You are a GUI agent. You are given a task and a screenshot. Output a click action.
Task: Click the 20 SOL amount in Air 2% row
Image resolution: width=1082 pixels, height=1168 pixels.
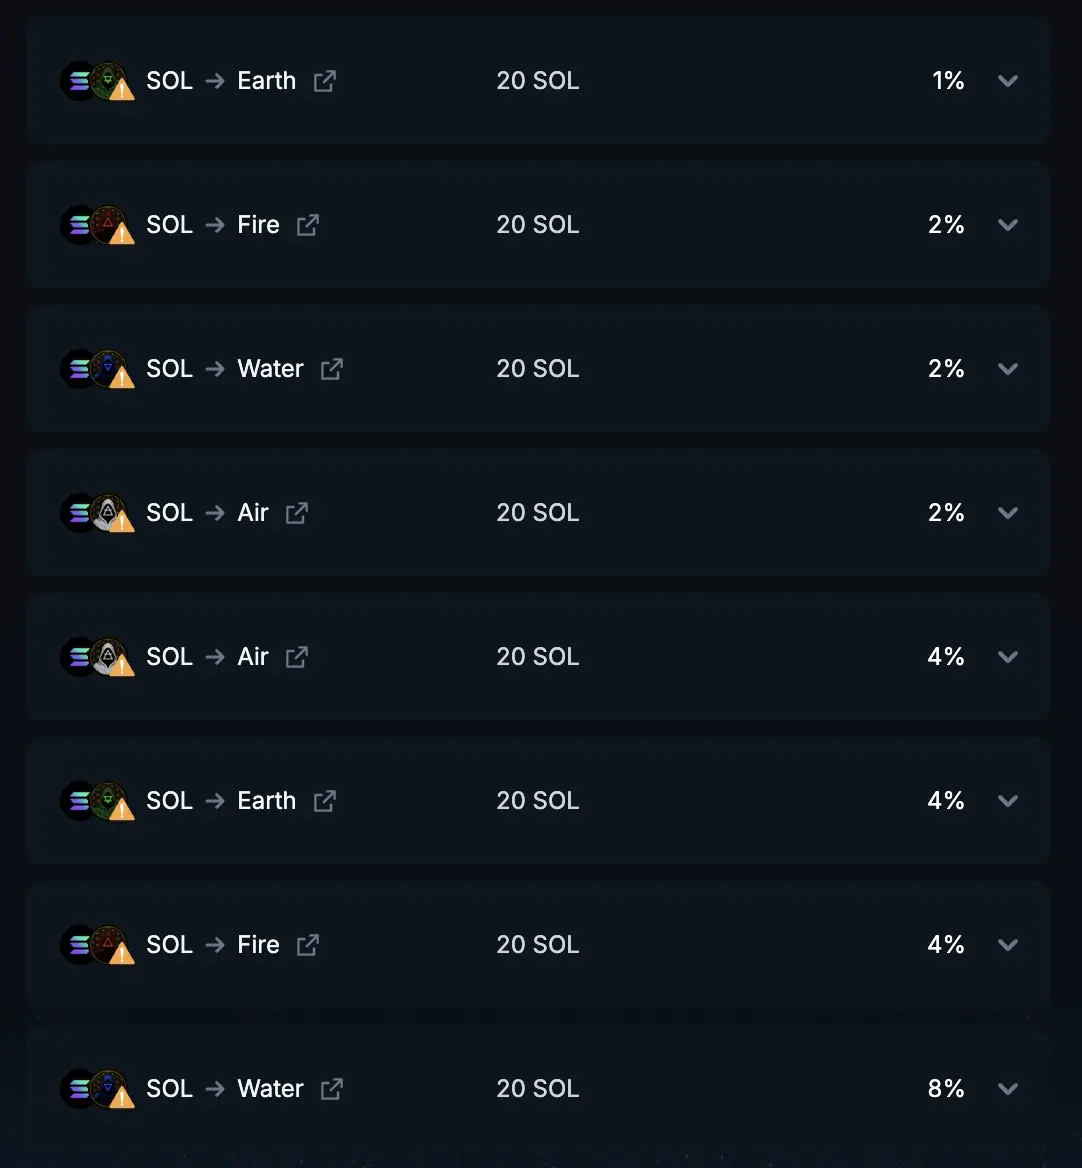pyautogui.click(x=538, y=512)
